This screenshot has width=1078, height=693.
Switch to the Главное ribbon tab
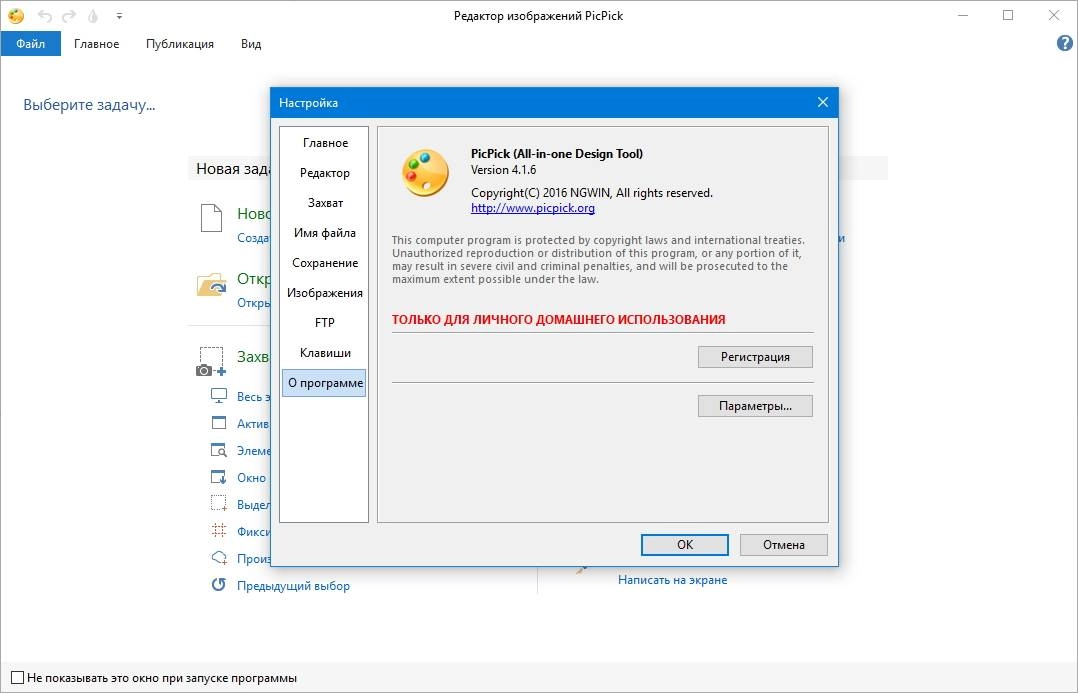(96, 43)
